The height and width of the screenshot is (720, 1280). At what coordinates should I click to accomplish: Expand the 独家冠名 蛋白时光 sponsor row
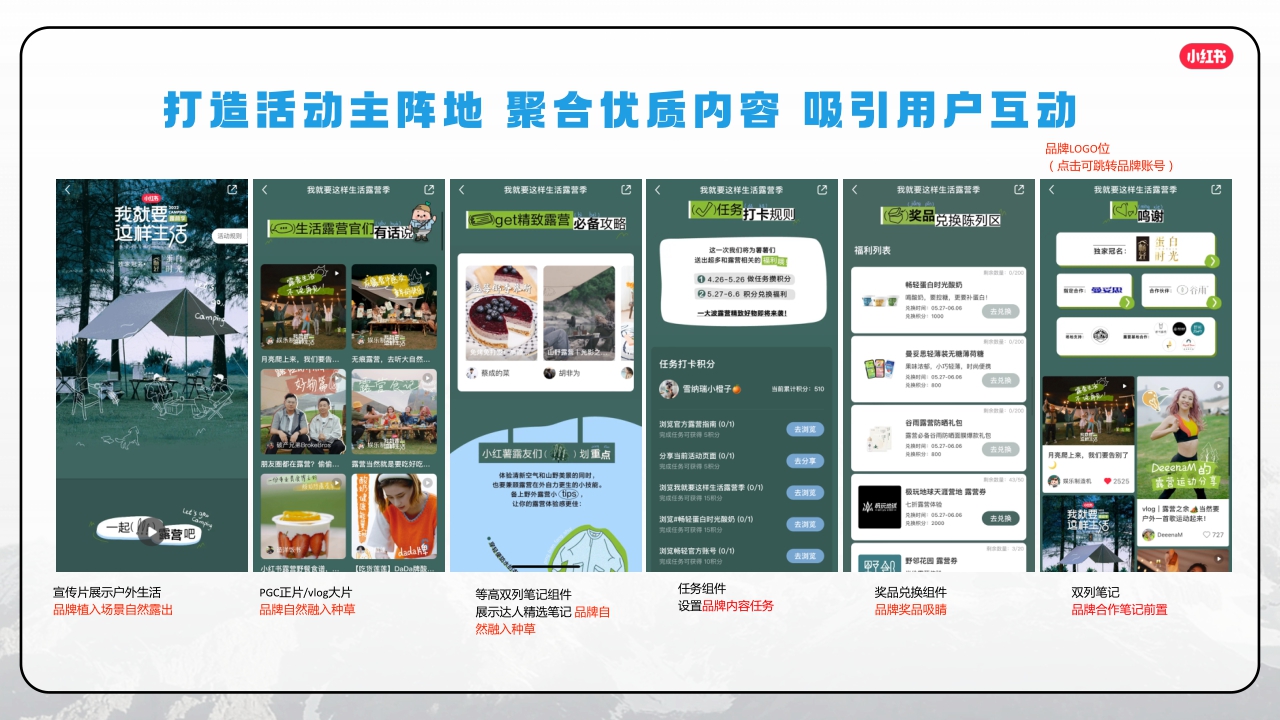point(1213,261)
